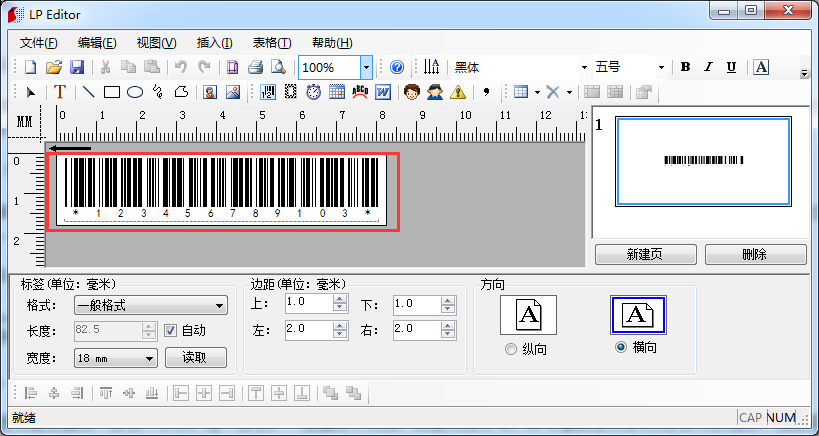
Task: Select the 纵向 orientation radio button
Action: (511, 349)
